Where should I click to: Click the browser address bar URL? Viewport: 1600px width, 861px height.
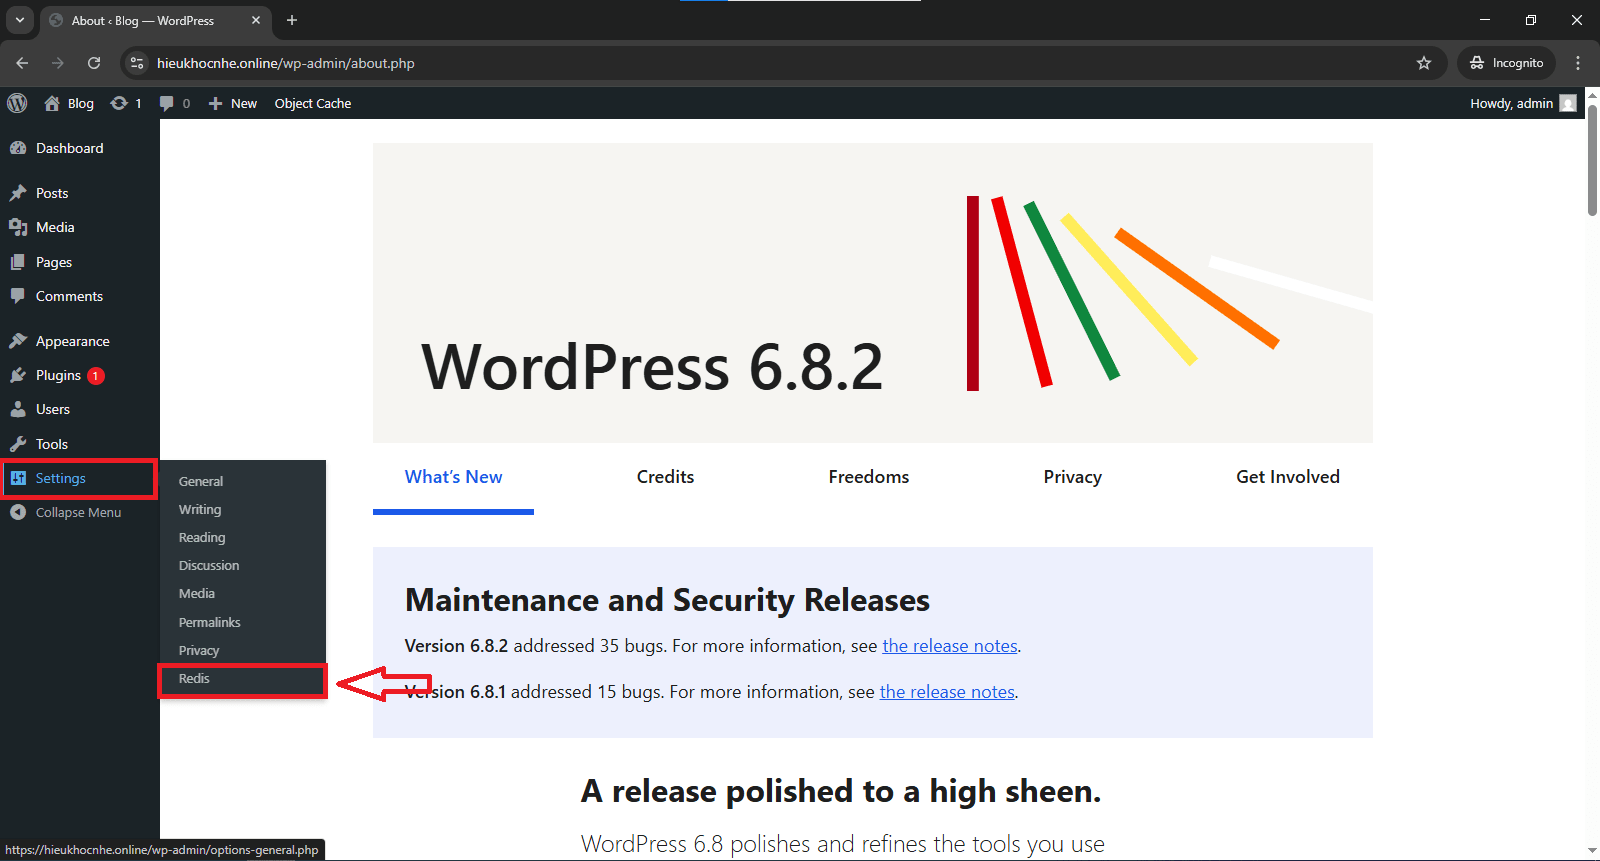(285, 63)
